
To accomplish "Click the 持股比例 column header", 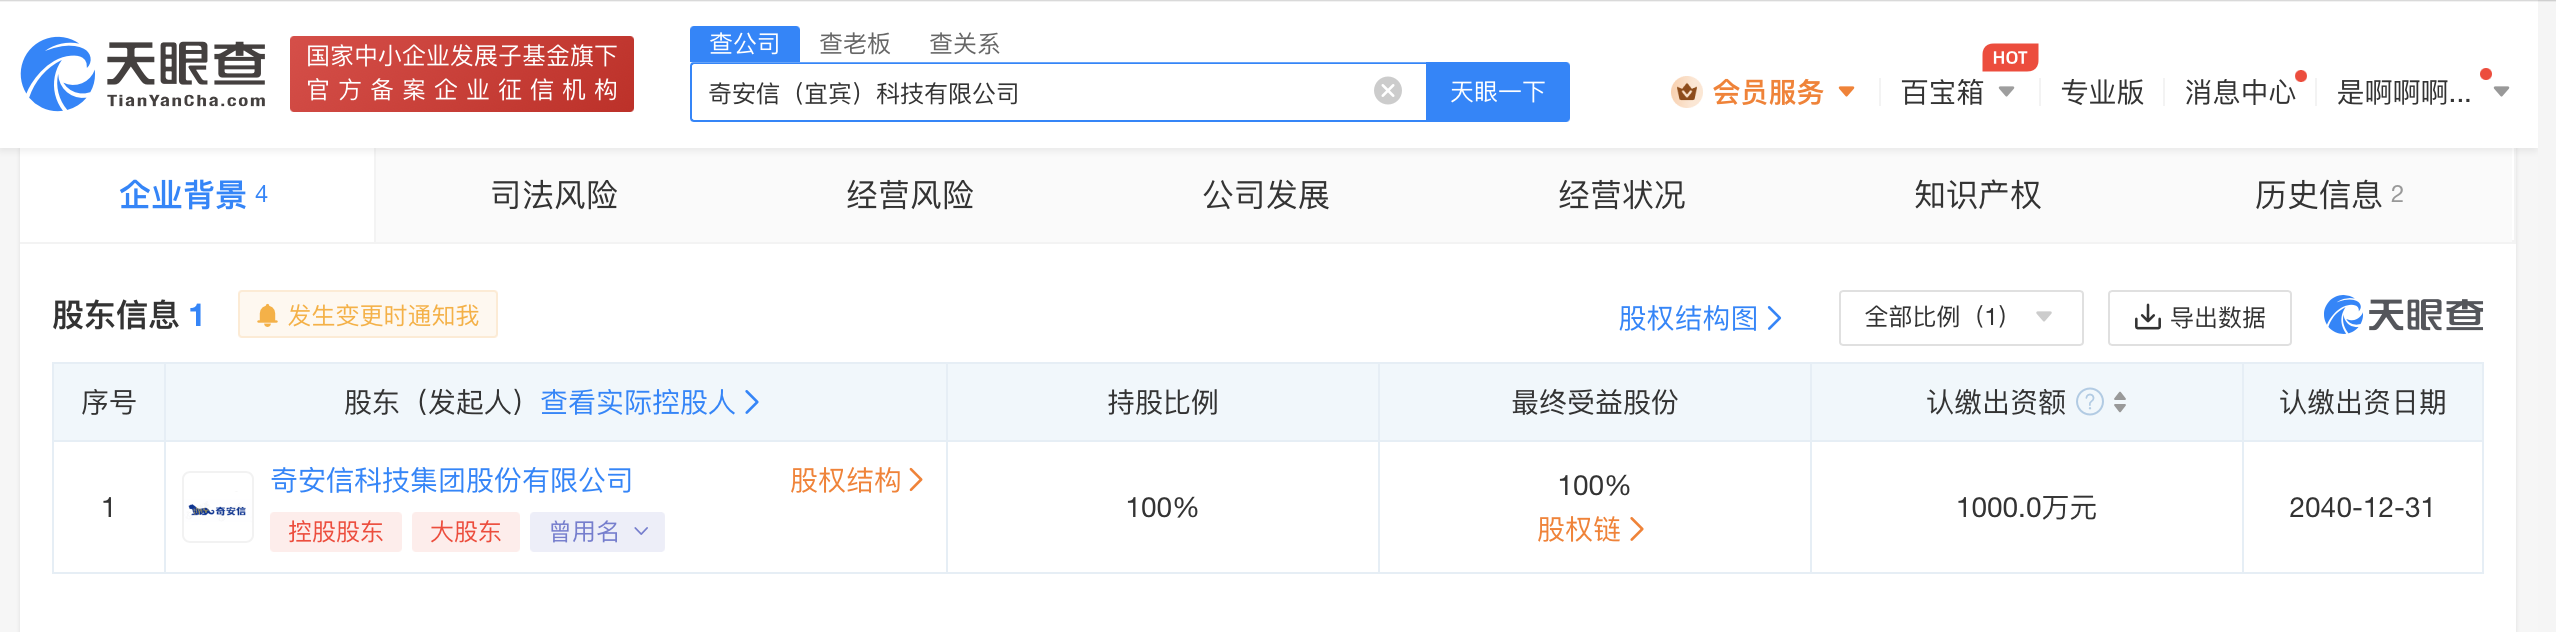I will tap(1162, 402).
